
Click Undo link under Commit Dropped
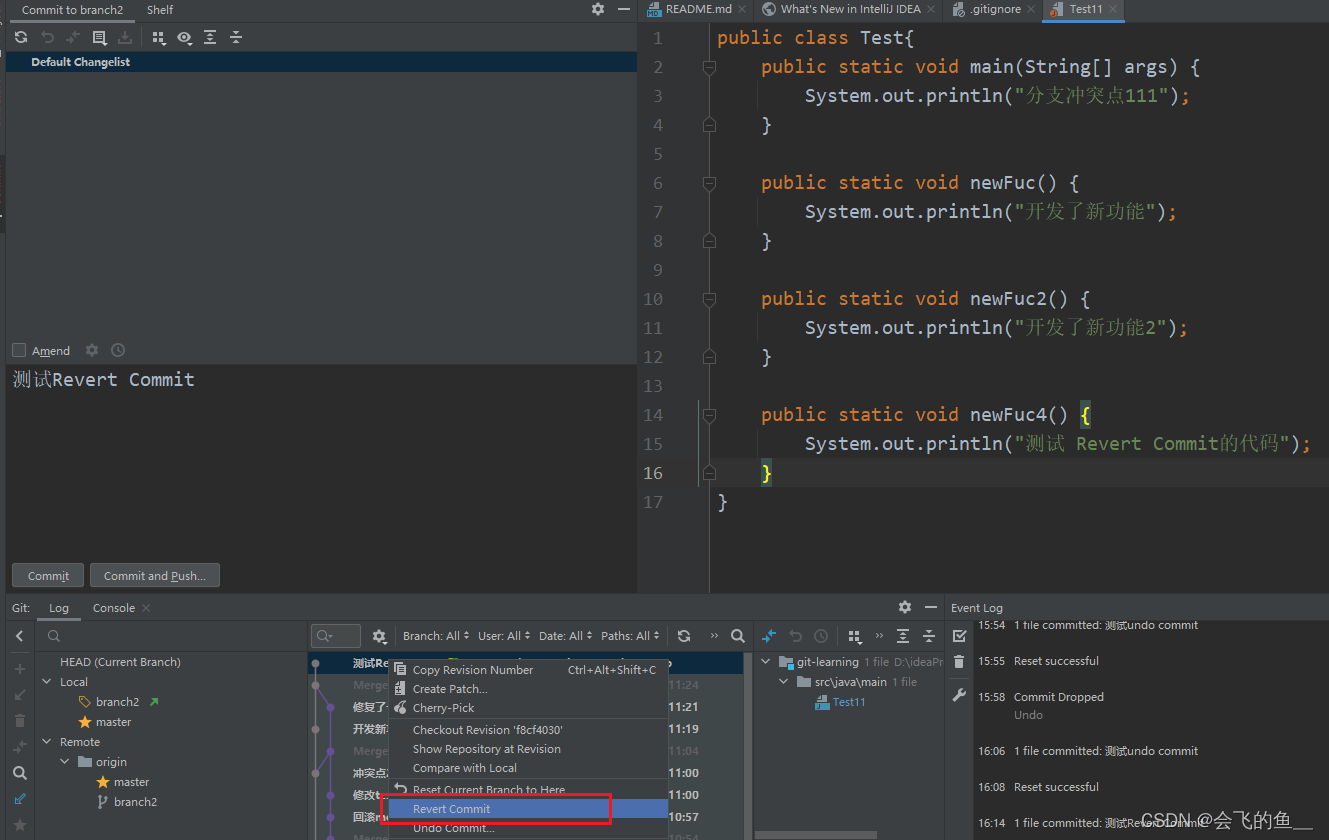[1028, 715]
